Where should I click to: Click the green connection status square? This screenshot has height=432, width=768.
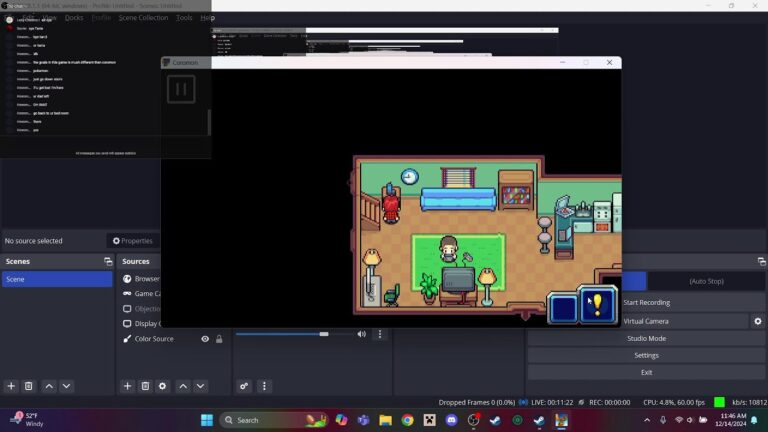720,402
